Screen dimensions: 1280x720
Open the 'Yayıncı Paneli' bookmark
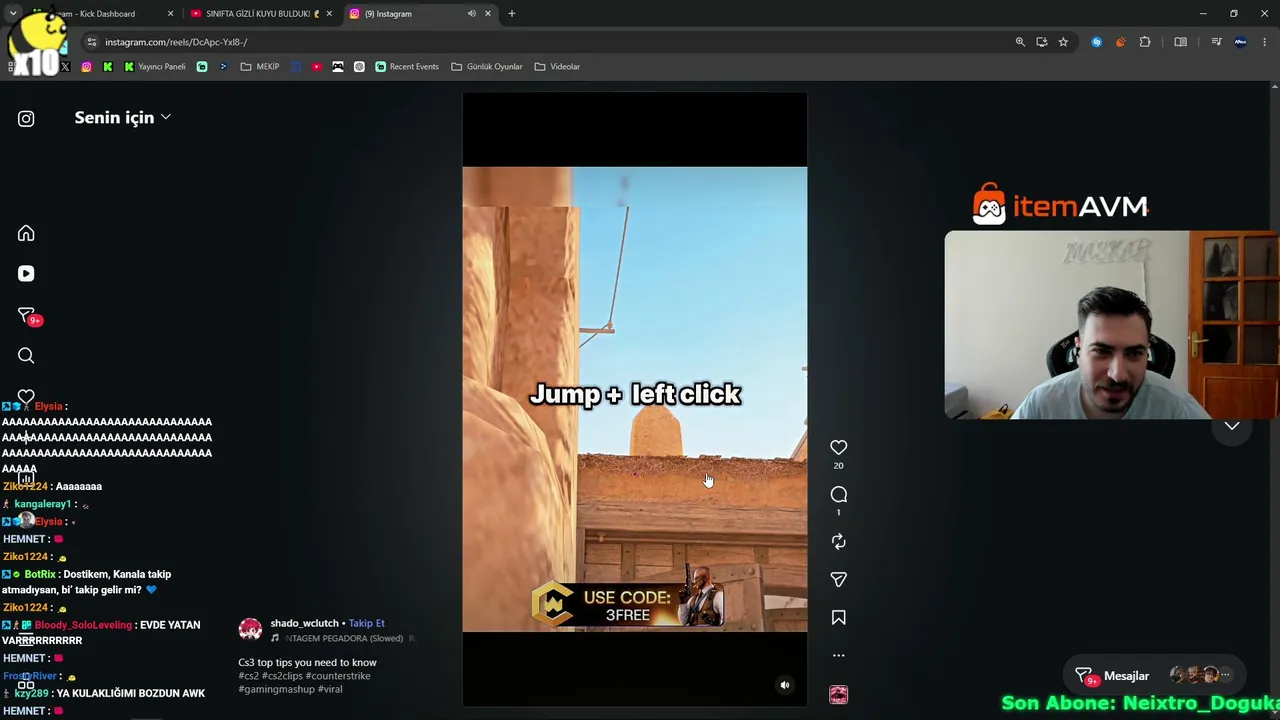tap(154, 67)
